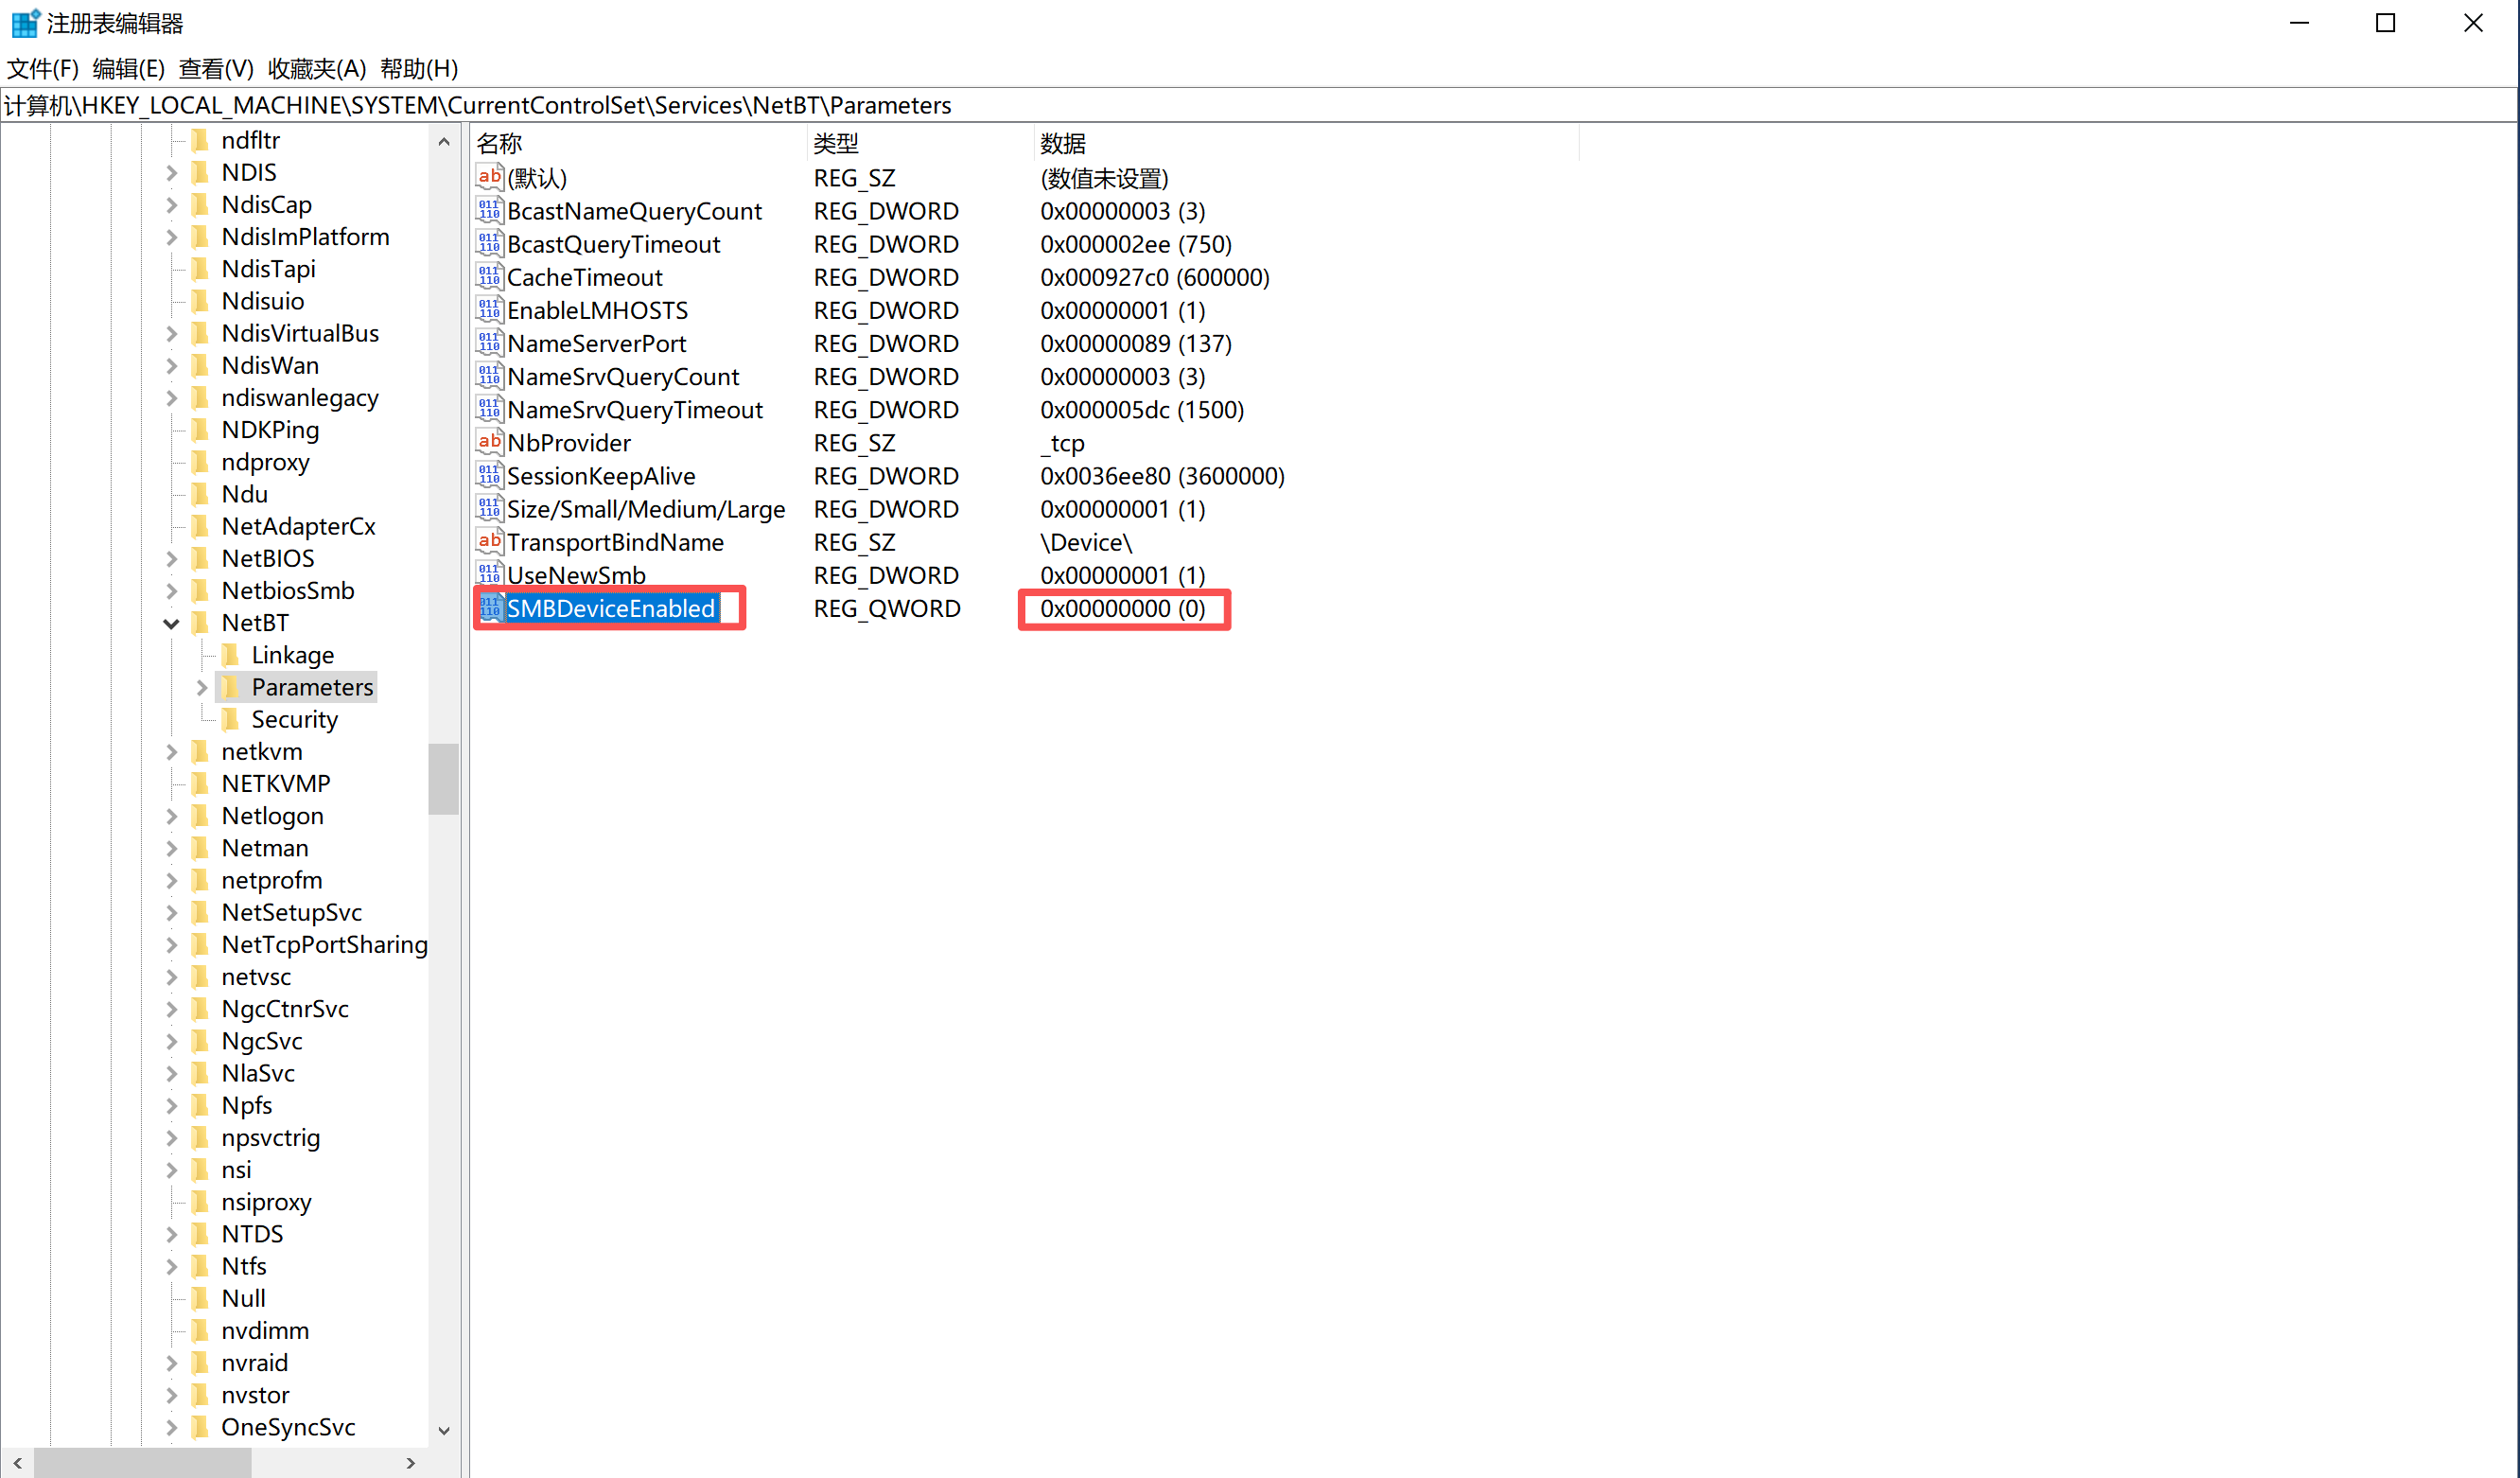
Task: Open the 文件(F) menu
Action: (42, 69)
